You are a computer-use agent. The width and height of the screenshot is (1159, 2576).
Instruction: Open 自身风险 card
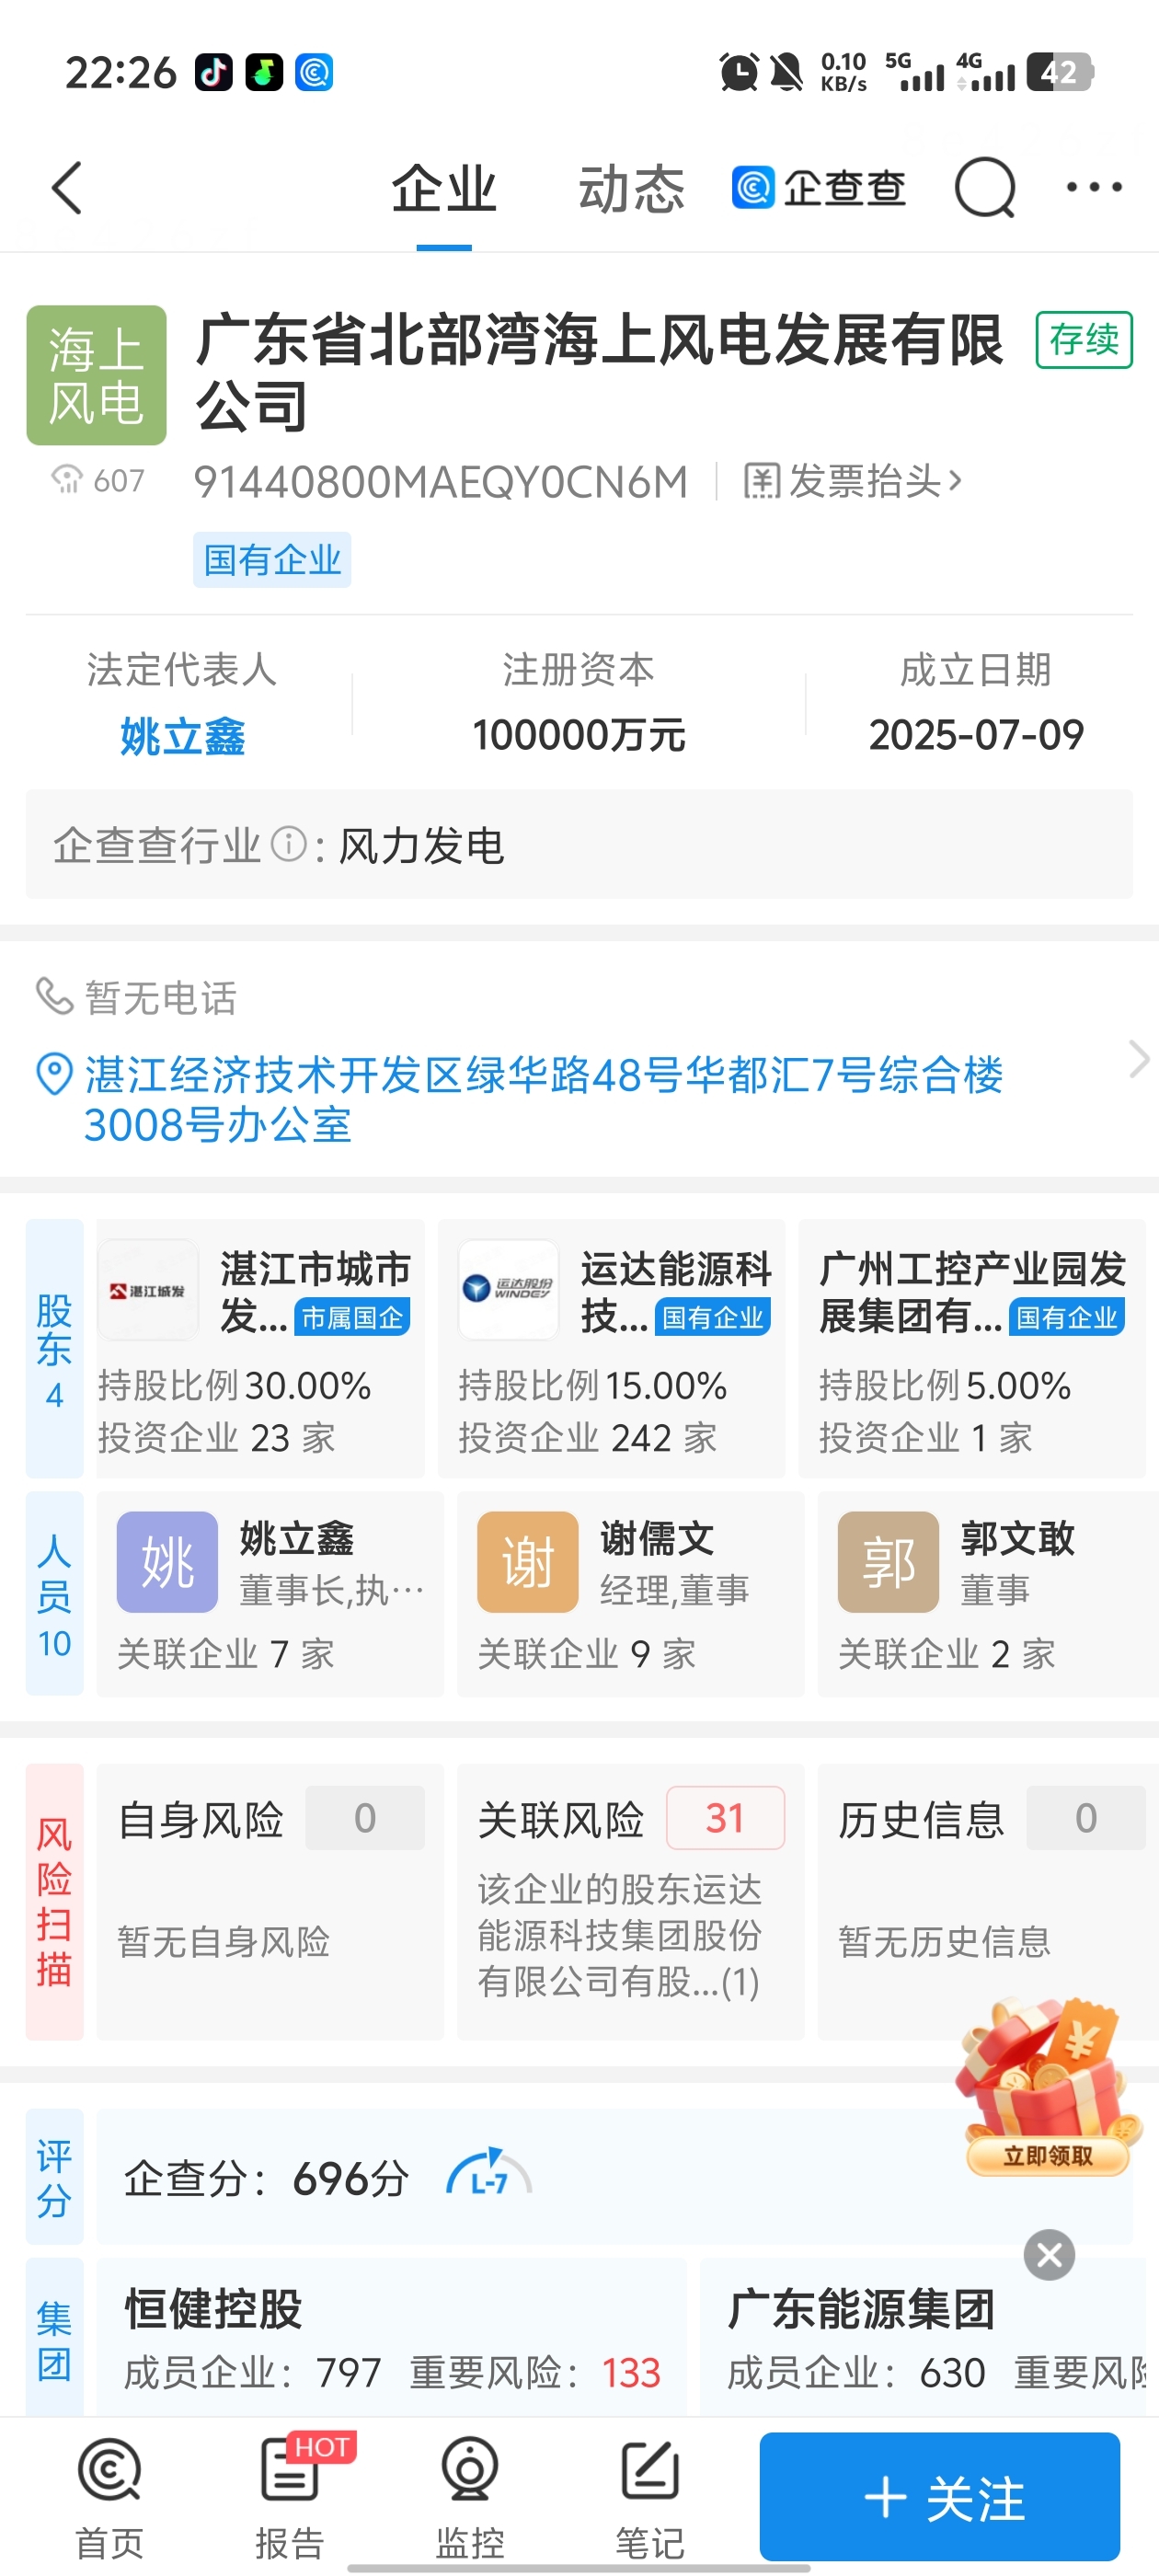coord(270,1902)
